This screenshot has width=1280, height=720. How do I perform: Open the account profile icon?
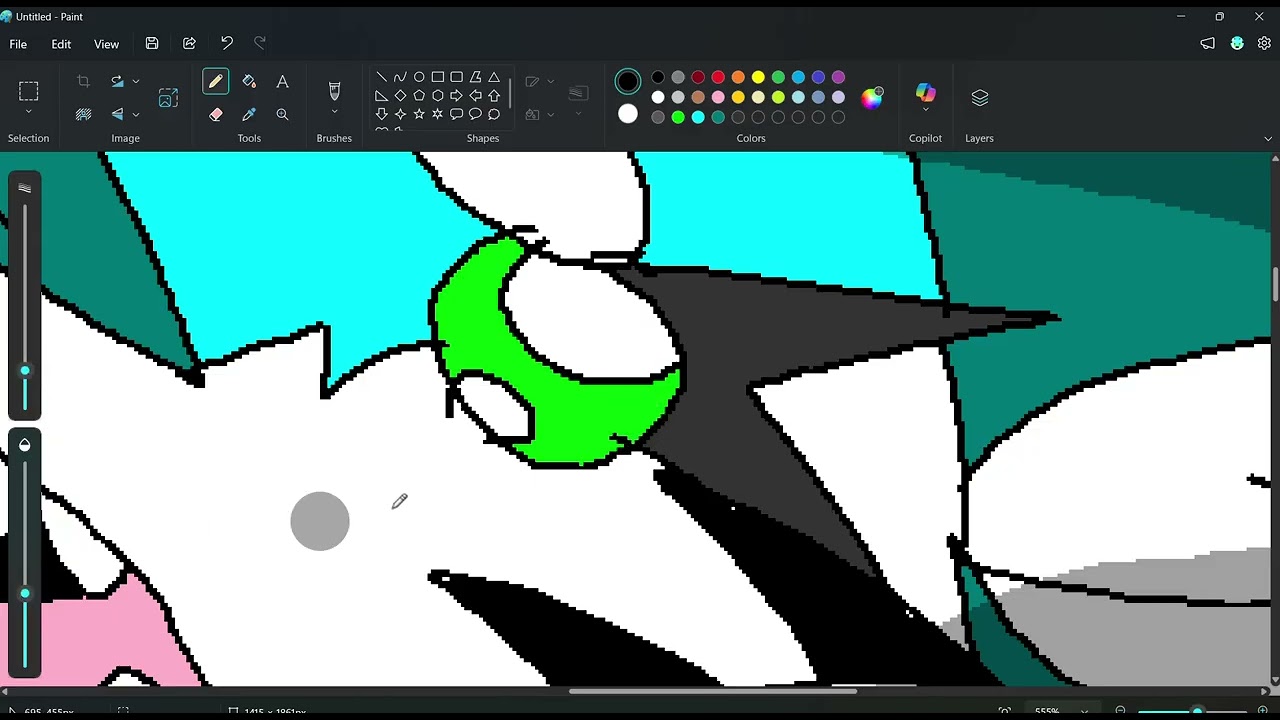(1237, 43)
